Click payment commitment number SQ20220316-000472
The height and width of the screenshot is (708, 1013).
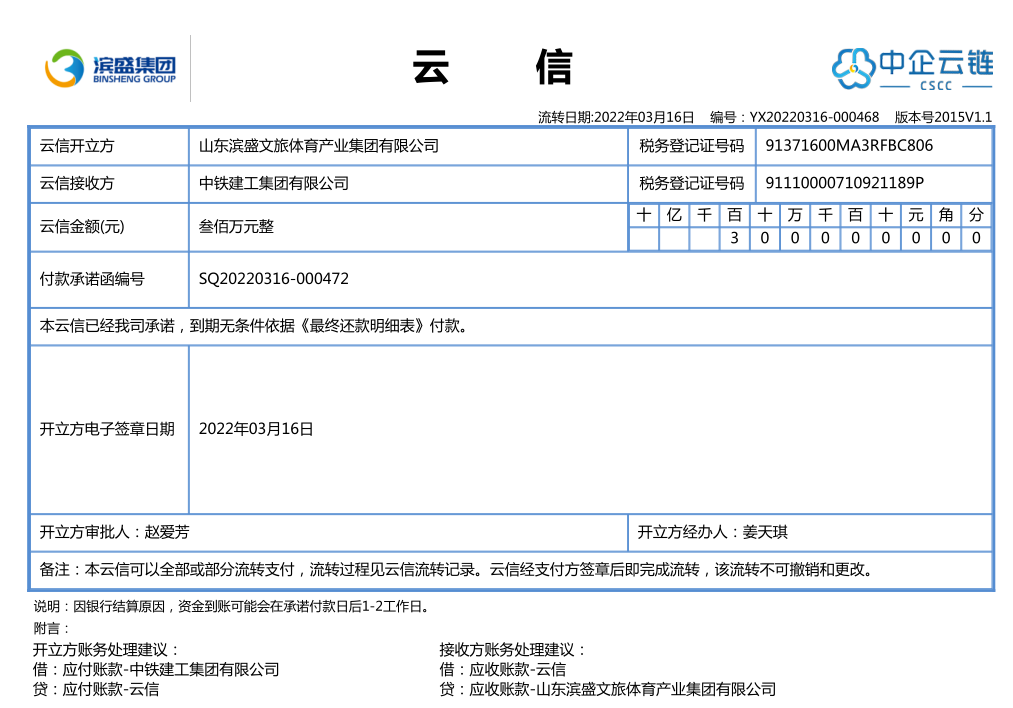(x=274, y=279)
